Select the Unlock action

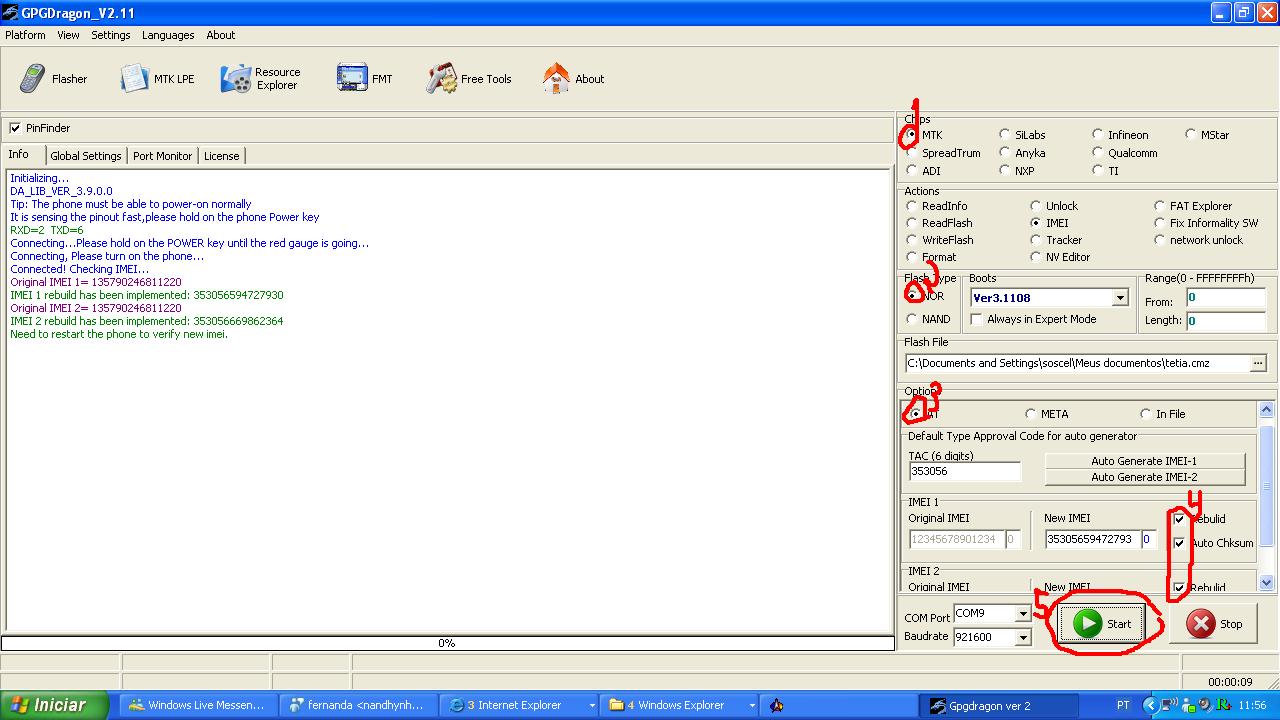point(1035,206)
